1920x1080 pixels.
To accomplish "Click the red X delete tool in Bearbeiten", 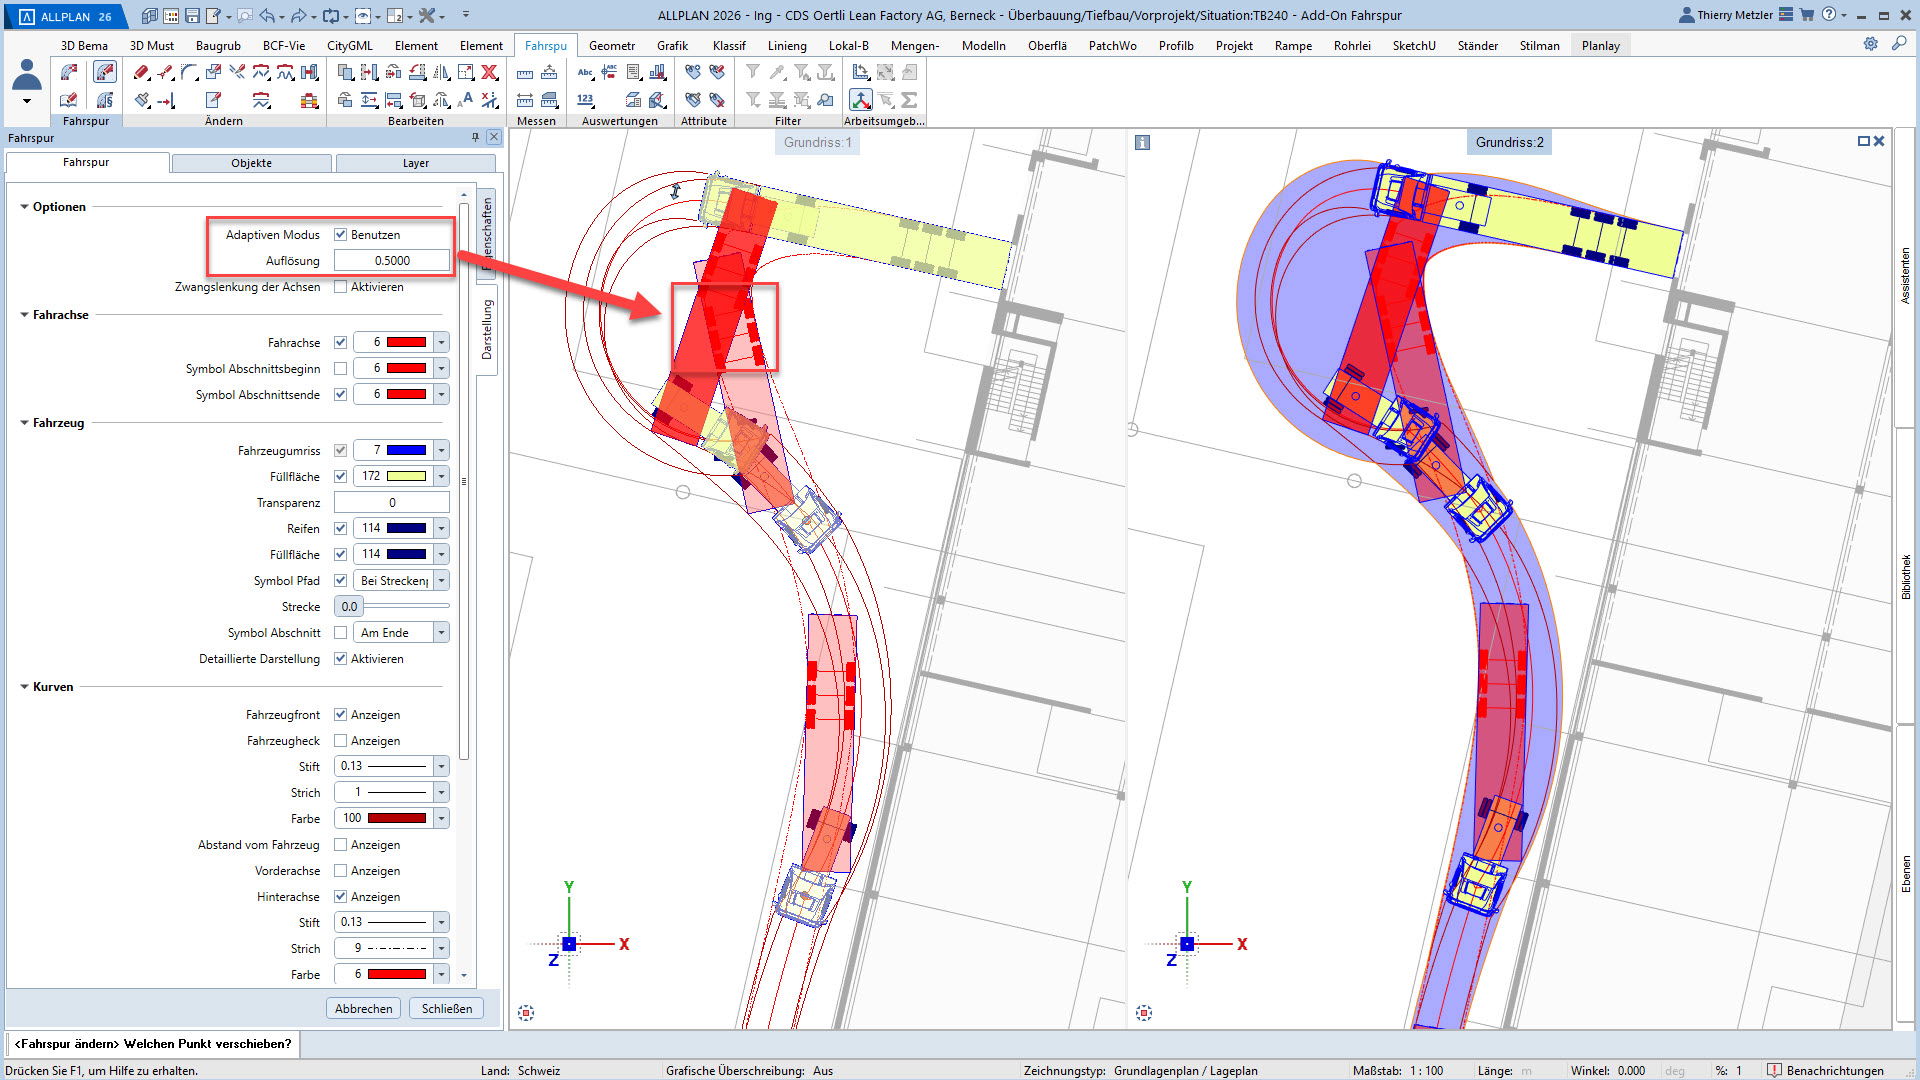I will point(489,72).
